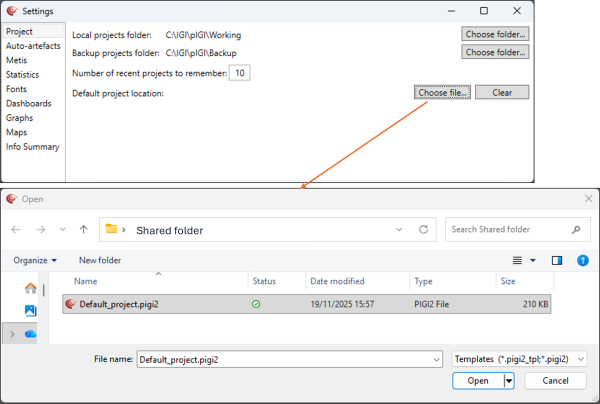This screenshot has height=404, width=600.
Task: Select Metis in the Settings category list
Action: pos(16,60)
